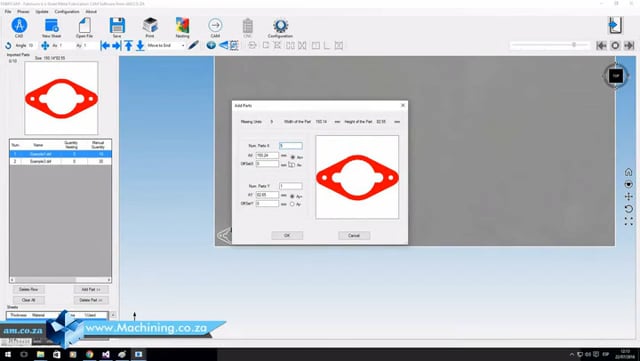Click the Offset X input field
This screenshot has width=640, height=361.
pos(267,164)
